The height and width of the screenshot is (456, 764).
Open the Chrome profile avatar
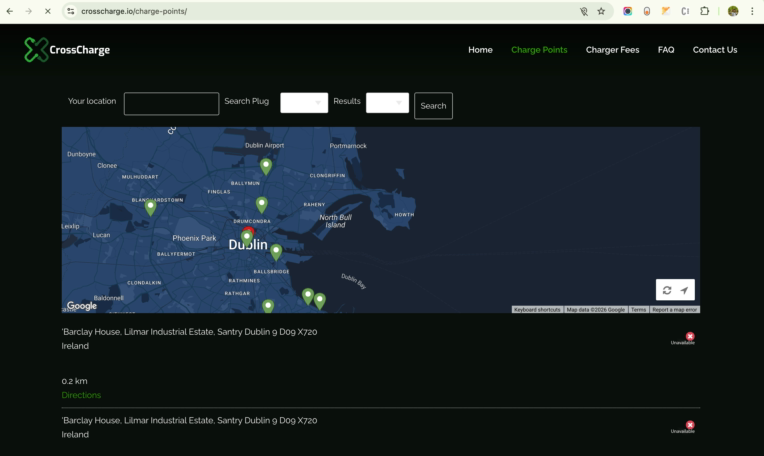(x=733, y=11)
